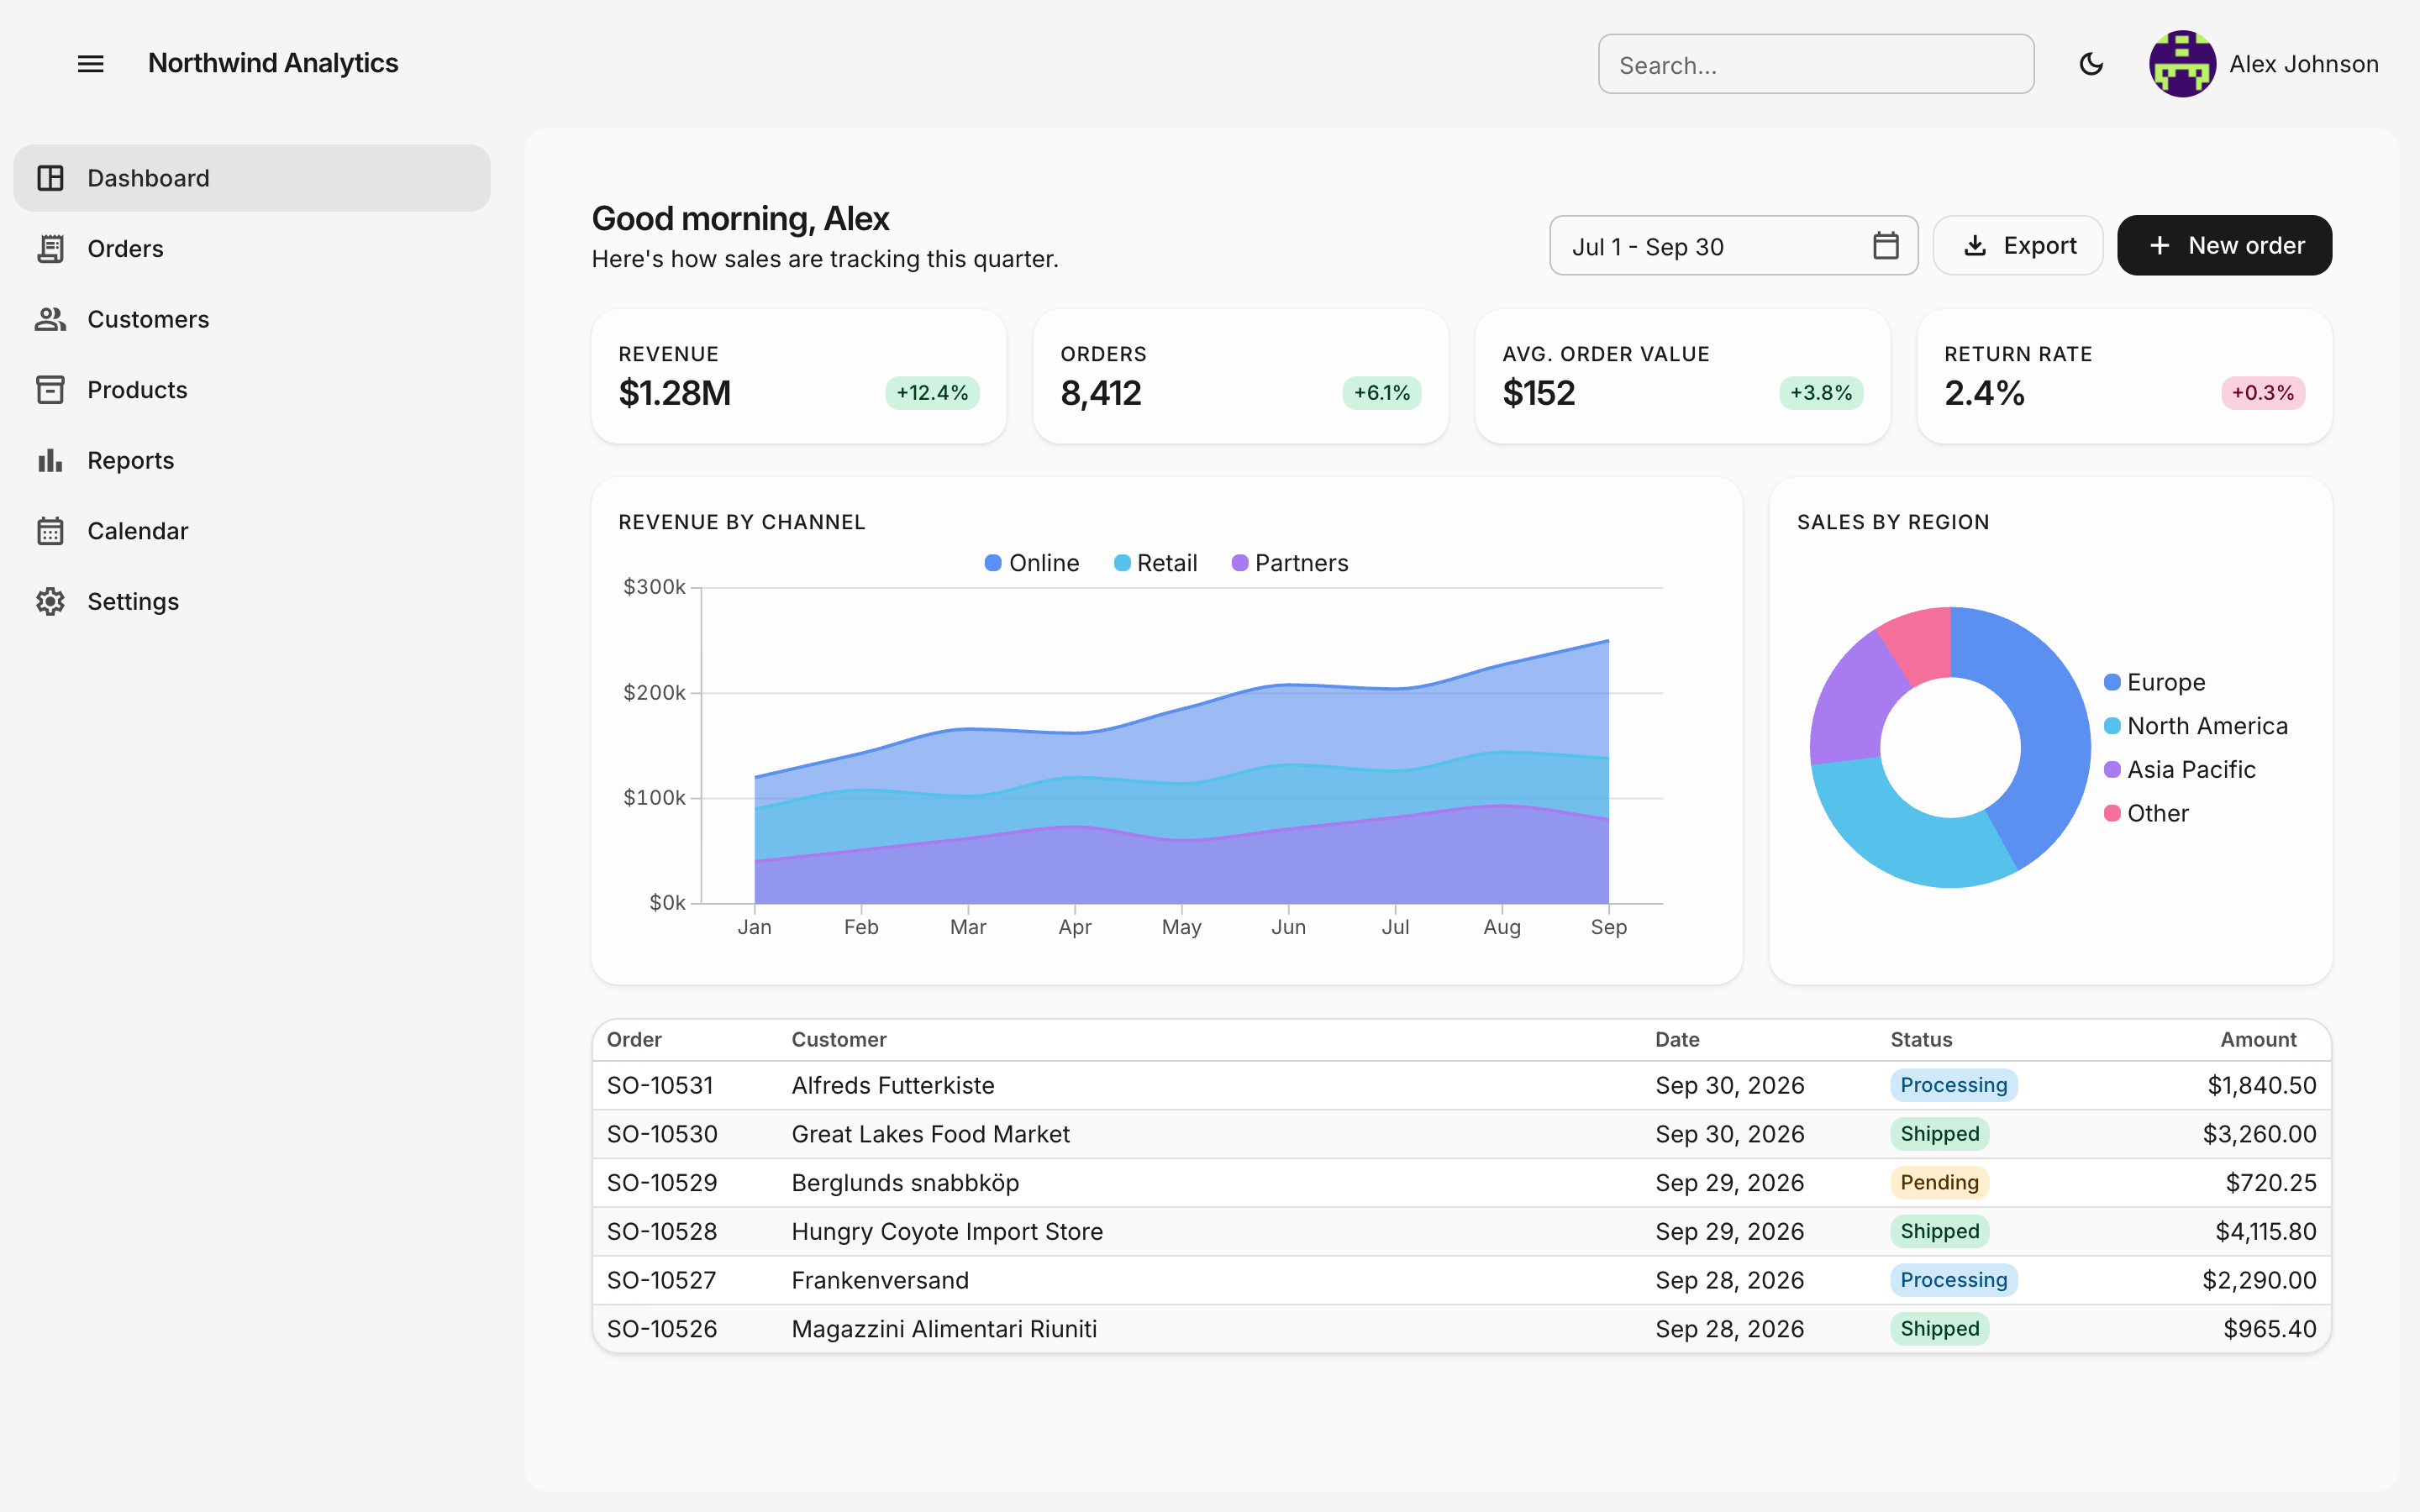This screenshot has width=2420, height=1512.
Task: Toggle the Asia Pacific legend entry
Action: pos(2180,770)
